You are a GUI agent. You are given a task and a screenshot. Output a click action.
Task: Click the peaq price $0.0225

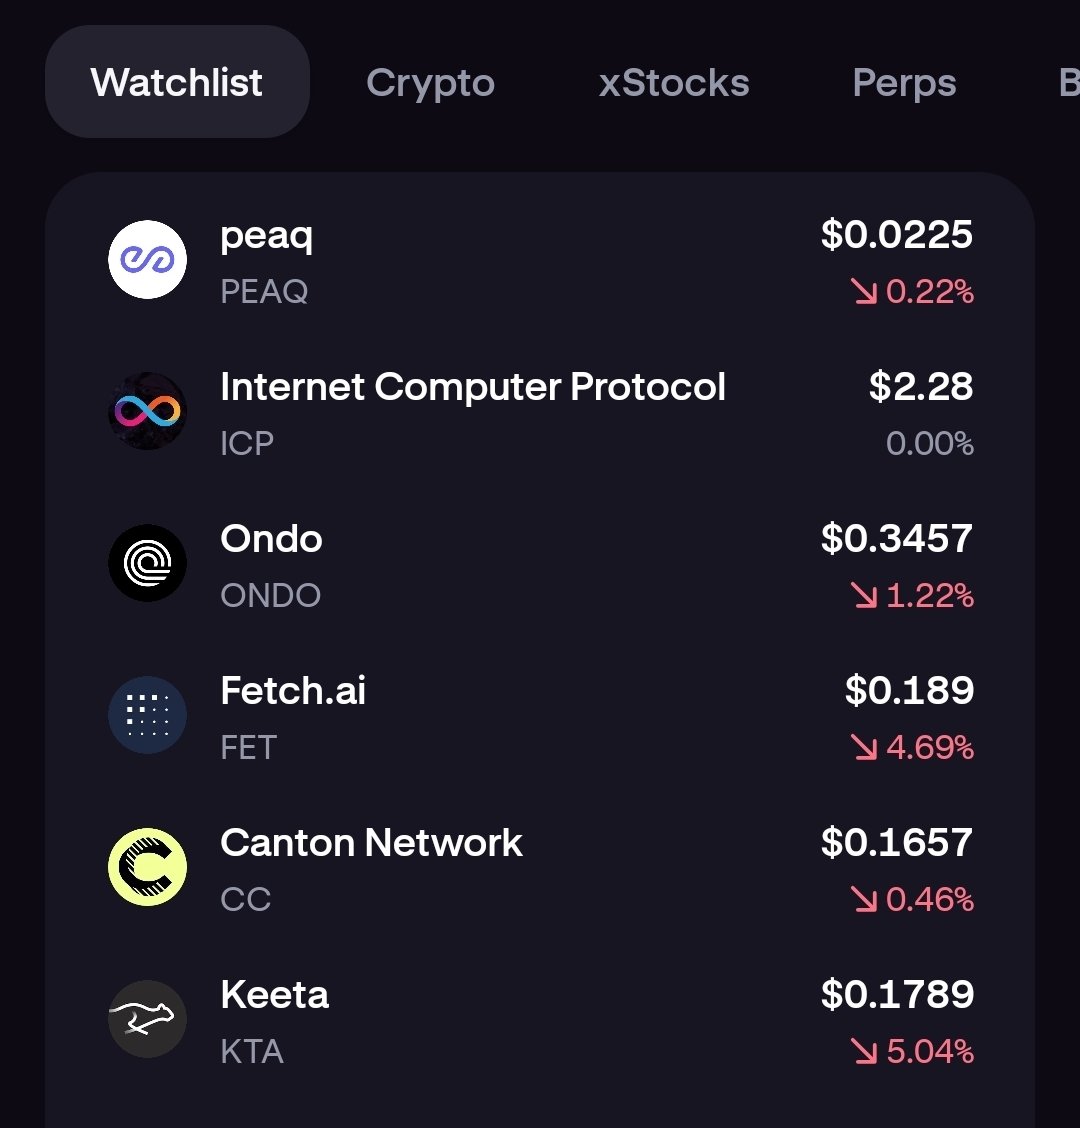click(897, 235)
